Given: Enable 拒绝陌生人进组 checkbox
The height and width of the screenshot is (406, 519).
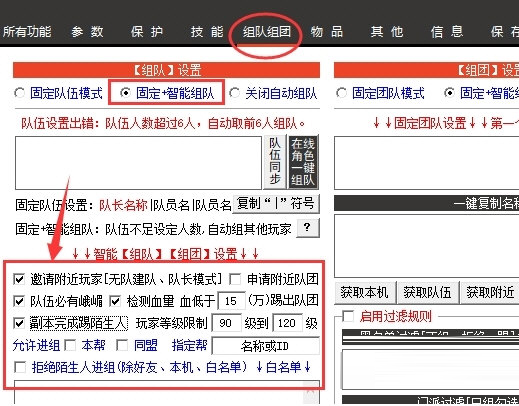Looking at the screenshot, I should tap(20, 368).
